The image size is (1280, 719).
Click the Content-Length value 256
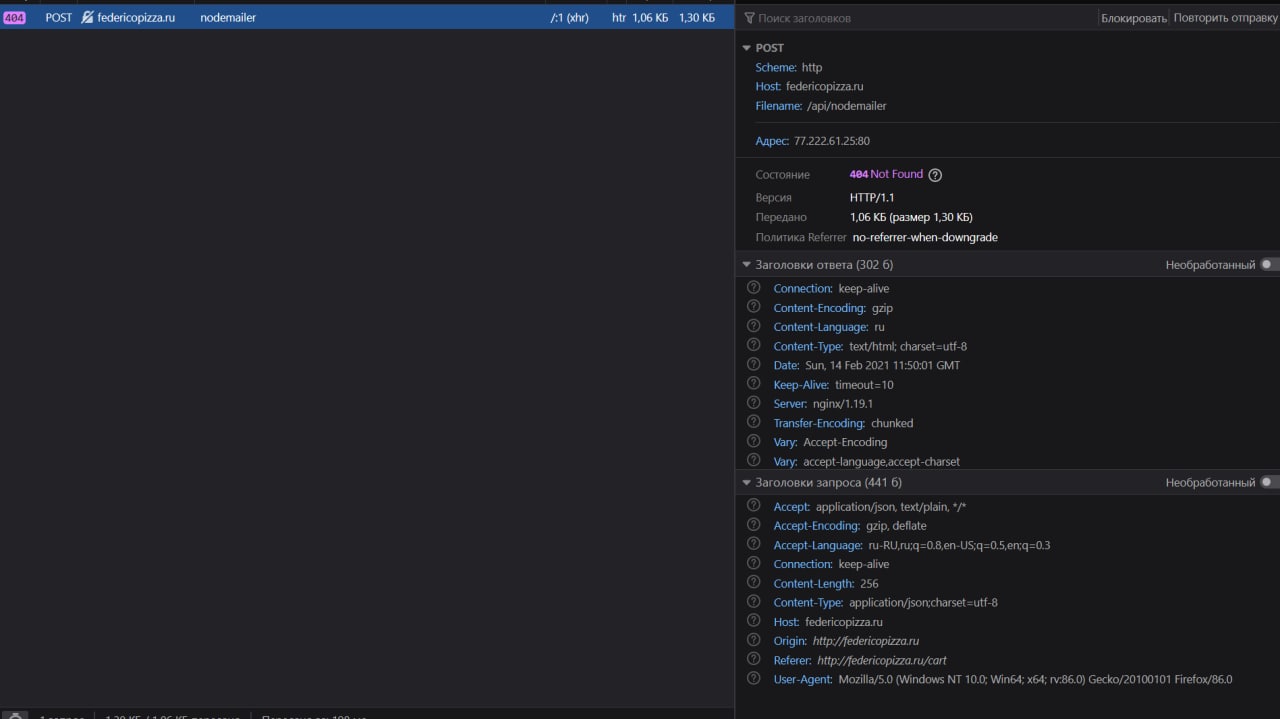pyautogui.click(x=869, y=583)
